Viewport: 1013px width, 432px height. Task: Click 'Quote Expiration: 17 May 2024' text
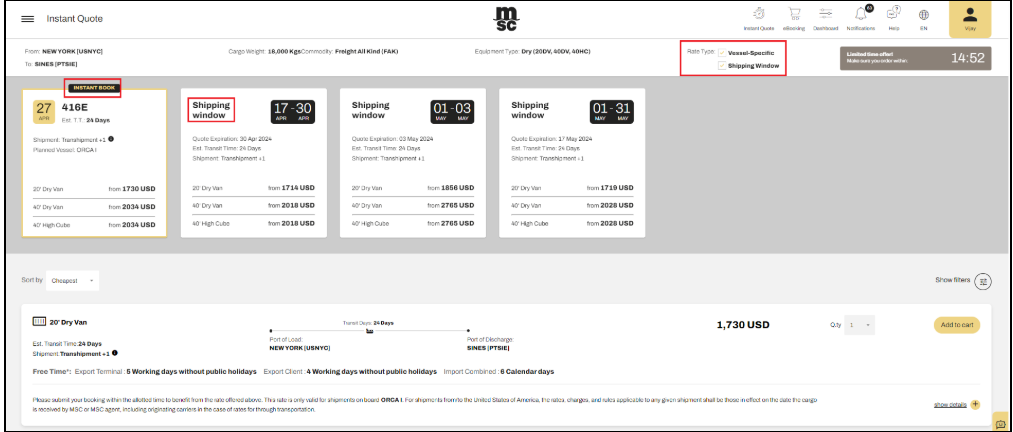(x=552, y=139)
